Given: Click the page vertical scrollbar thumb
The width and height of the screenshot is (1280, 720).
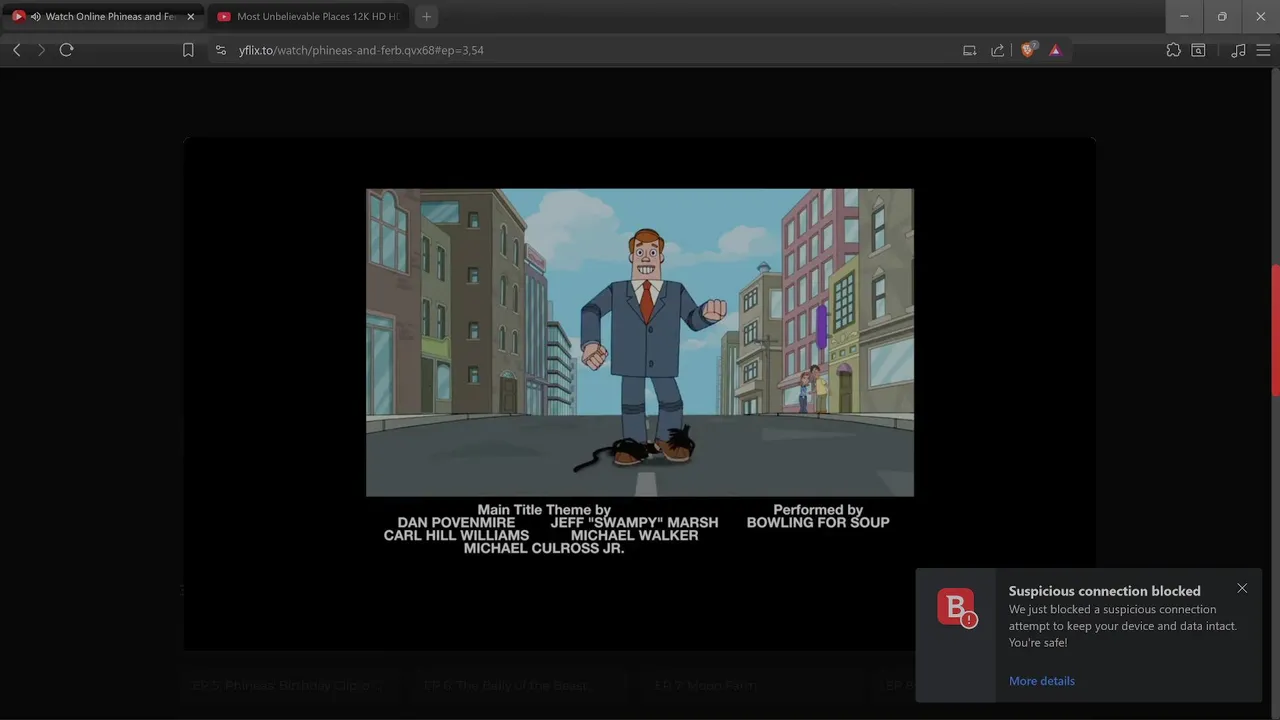Looking at the screenshot, I should (x=1275, y=330).
